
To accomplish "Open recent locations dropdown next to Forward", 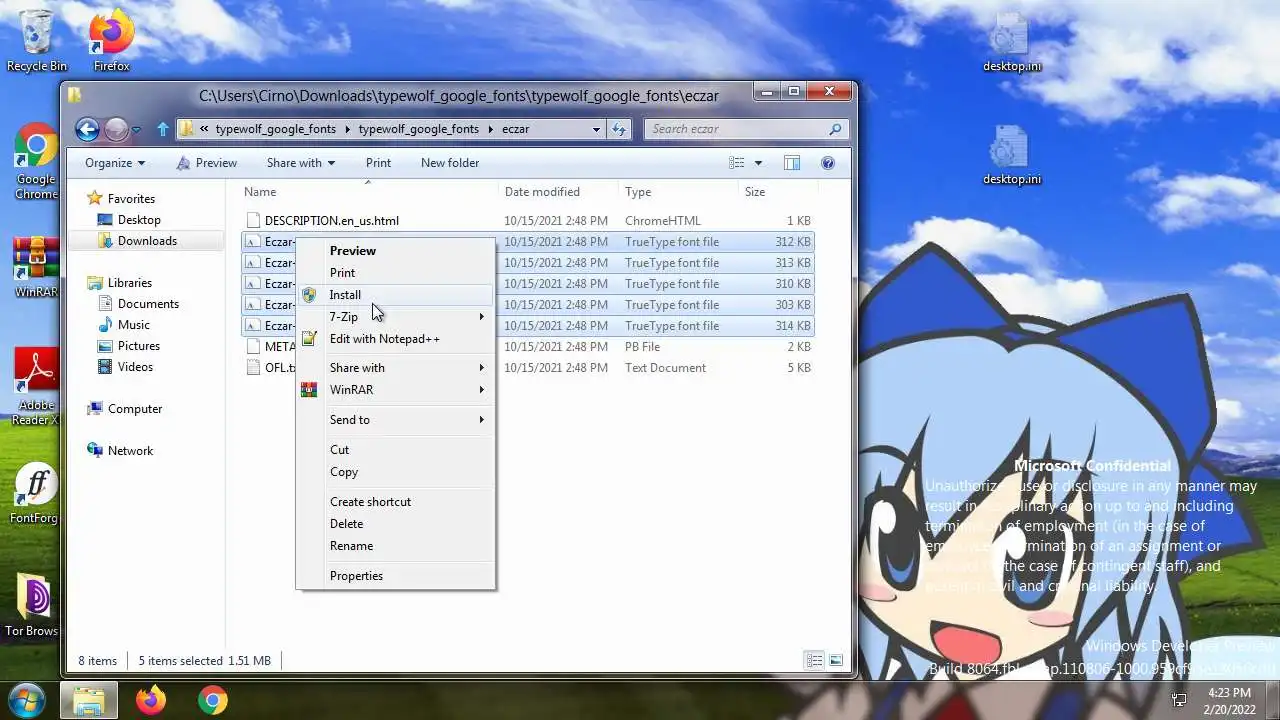I will click(136, 129).
